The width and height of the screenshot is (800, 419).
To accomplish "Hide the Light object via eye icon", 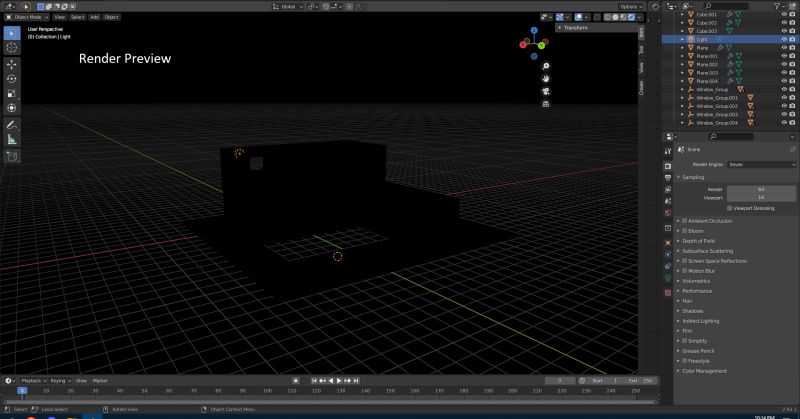I will pyautogui.click(x=784, y=39).
